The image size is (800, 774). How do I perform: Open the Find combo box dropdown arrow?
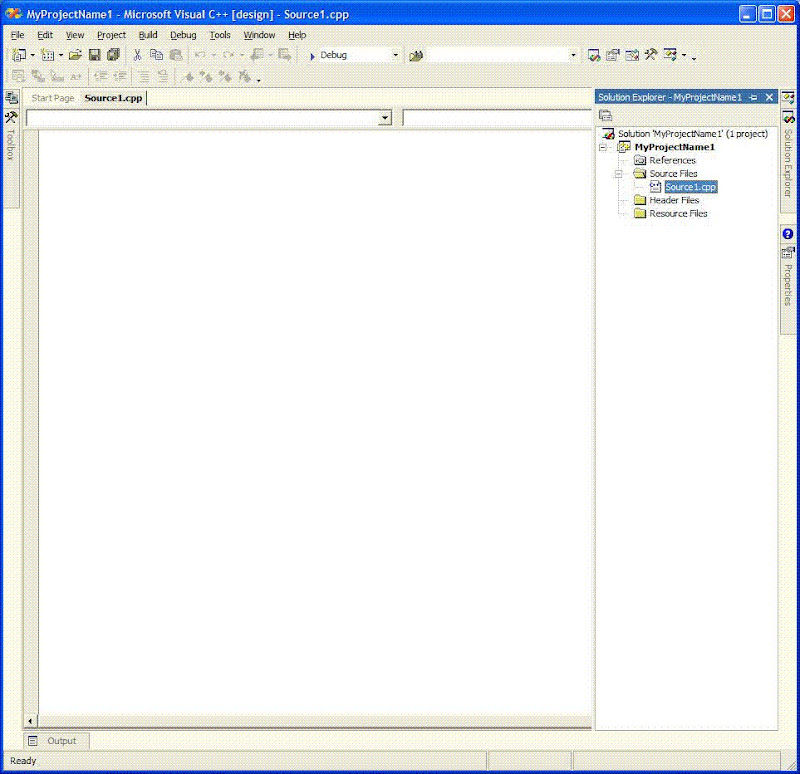pos(573,55)
